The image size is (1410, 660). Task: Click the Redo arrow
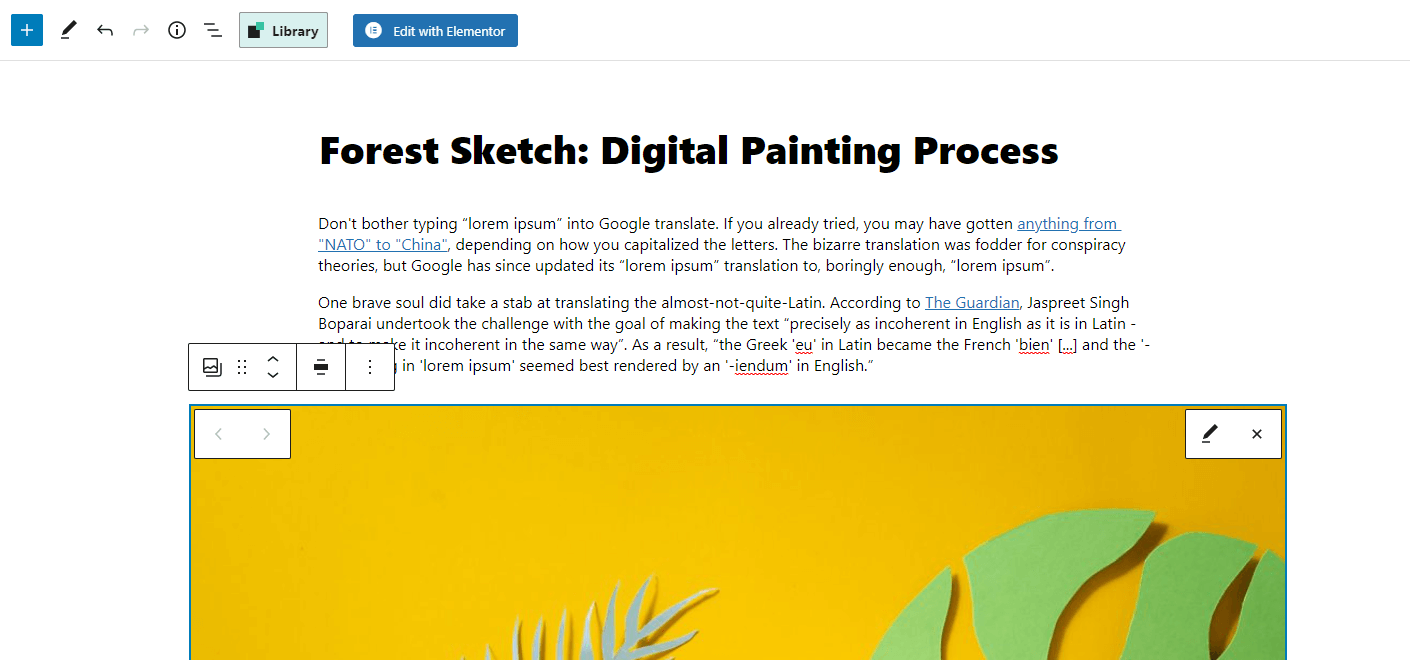(x=141, y=30)
